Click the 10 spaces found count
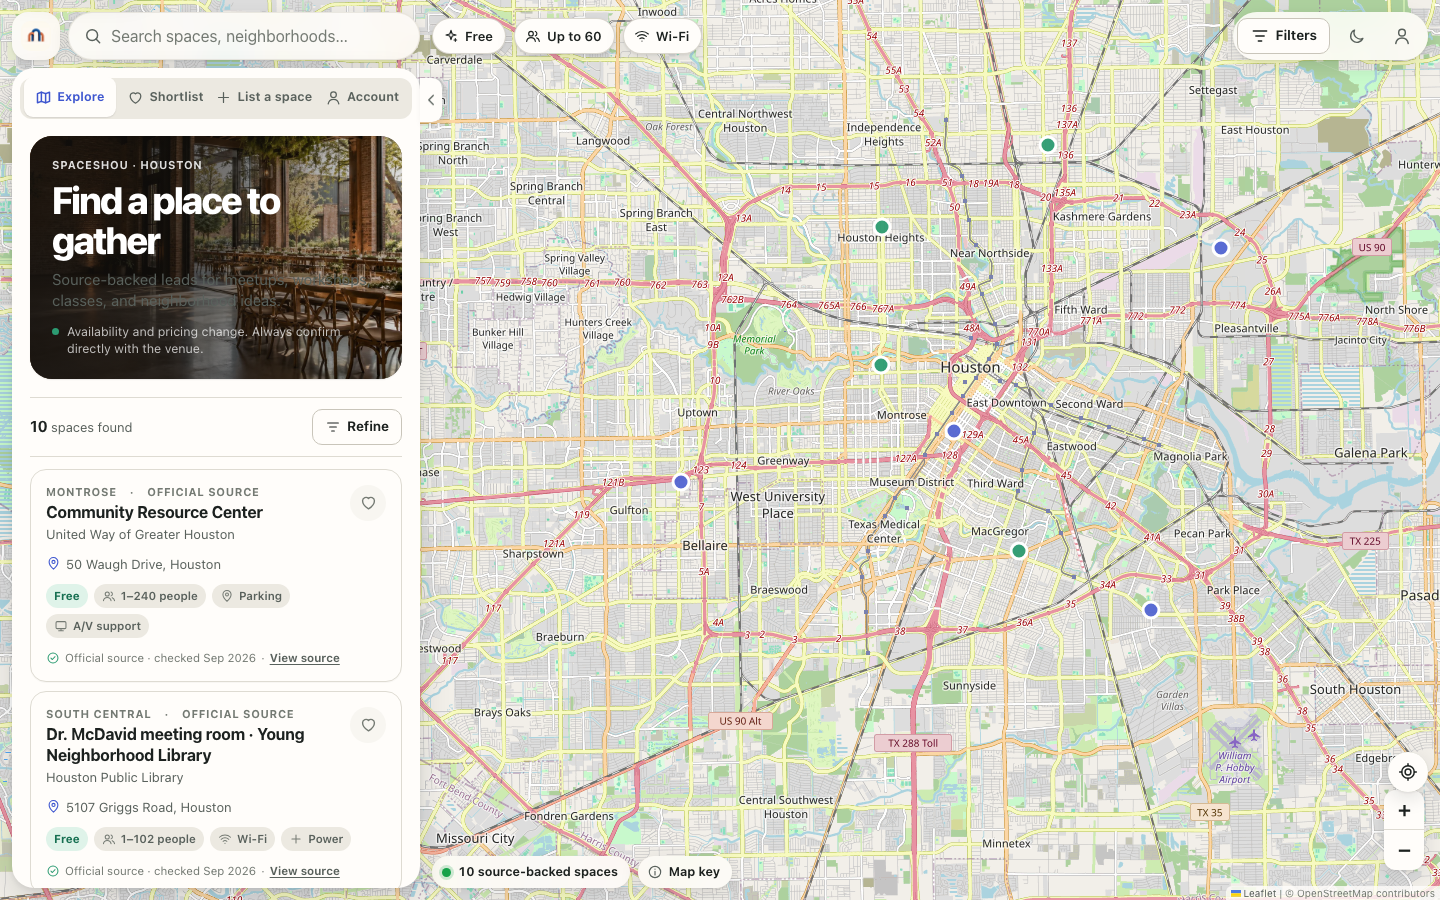 click(x=81, y=427)
